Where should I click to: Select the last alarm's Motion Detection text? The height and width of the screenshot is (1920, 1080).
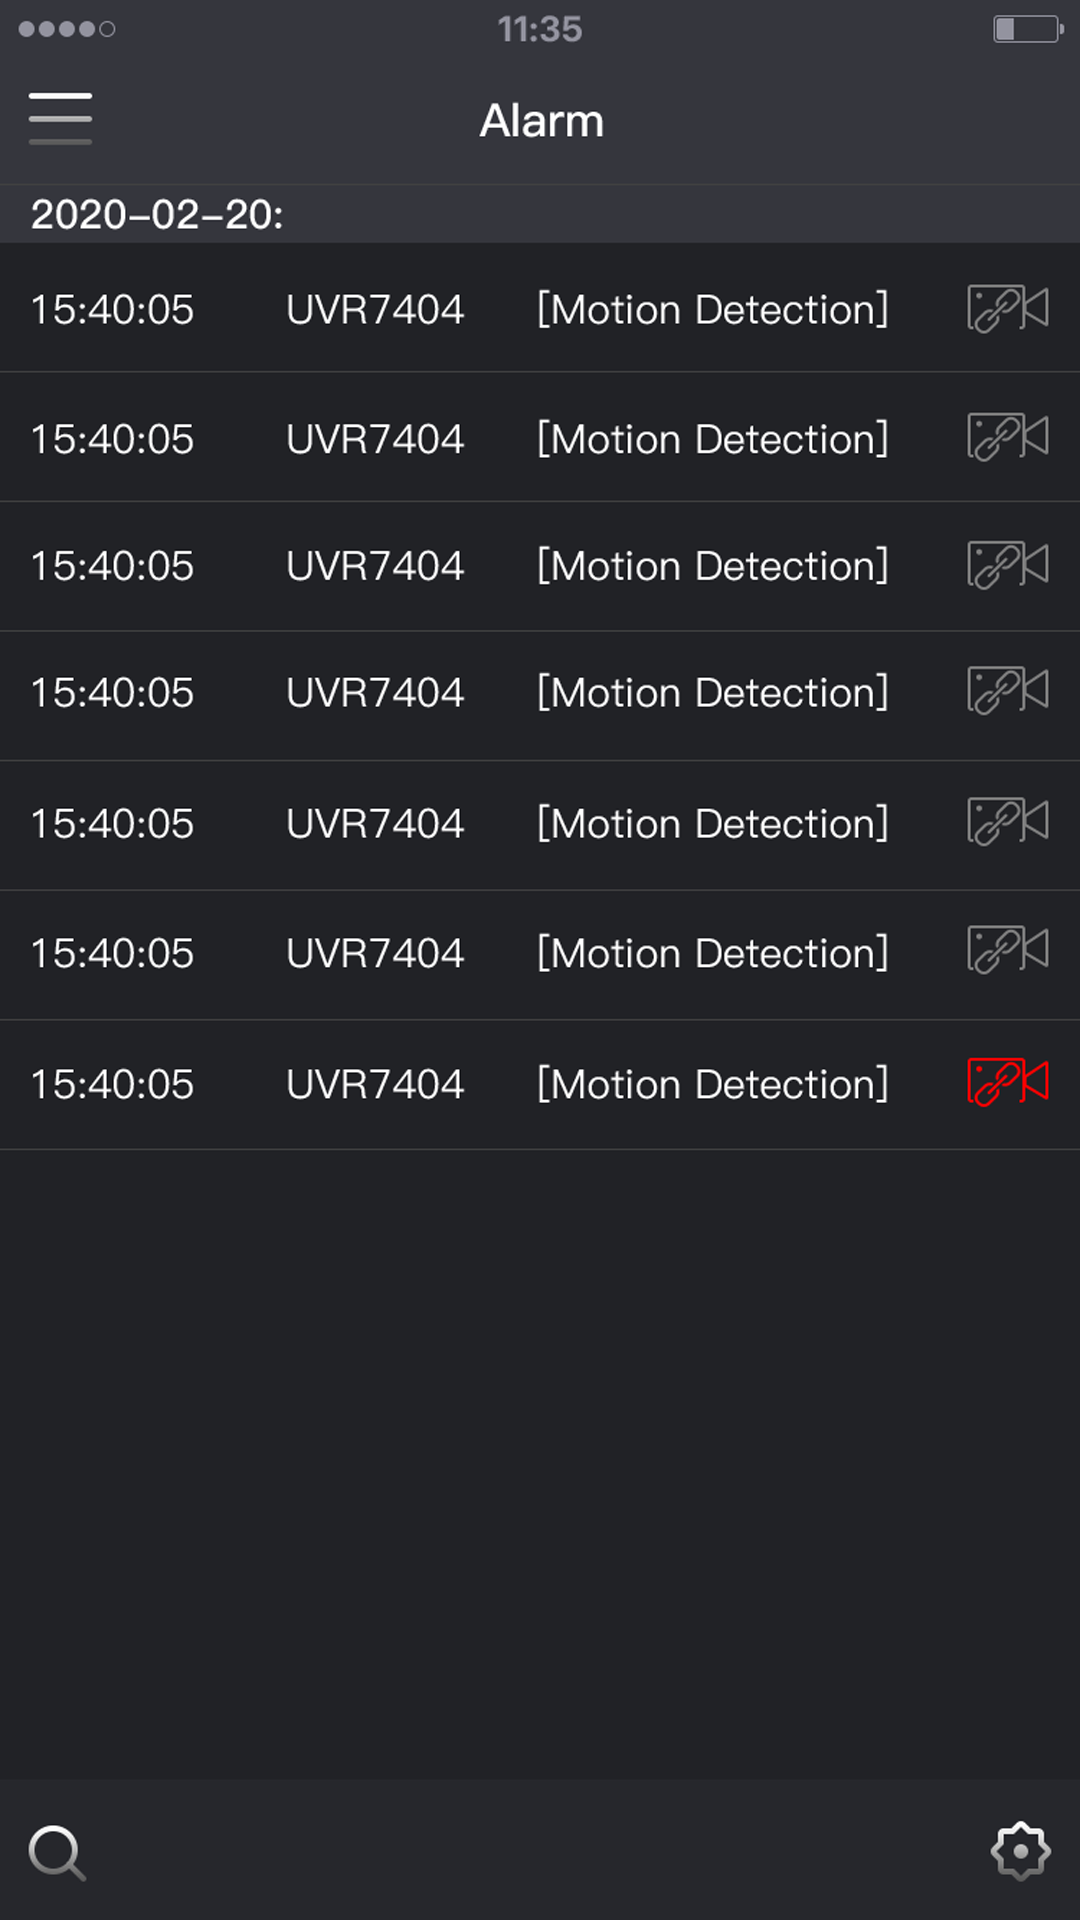(x=712, y=1084)
